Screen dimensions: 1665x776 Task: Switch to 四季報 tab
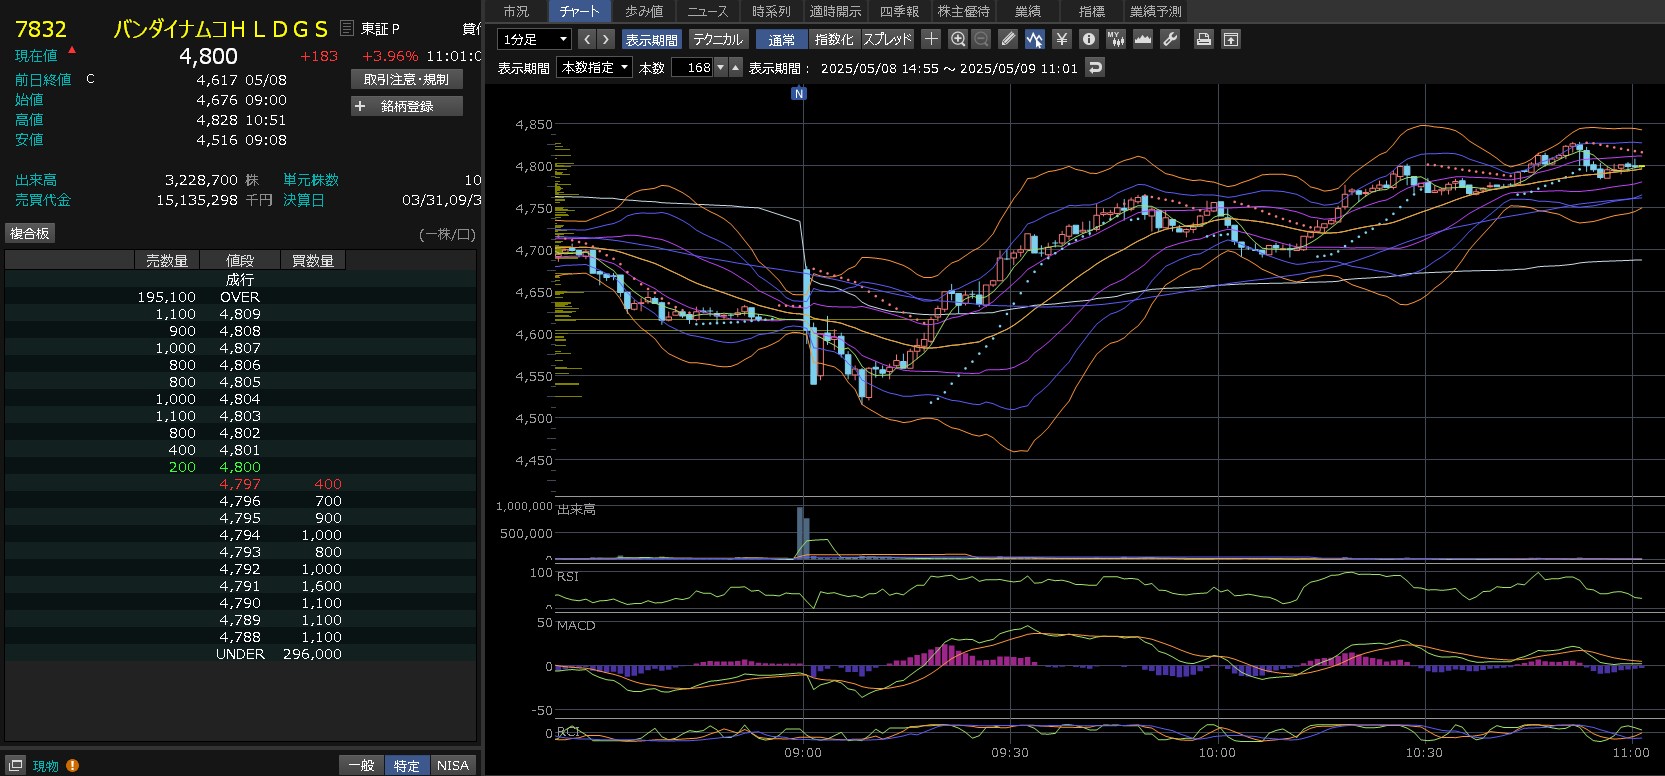click(x=900, y=11)
